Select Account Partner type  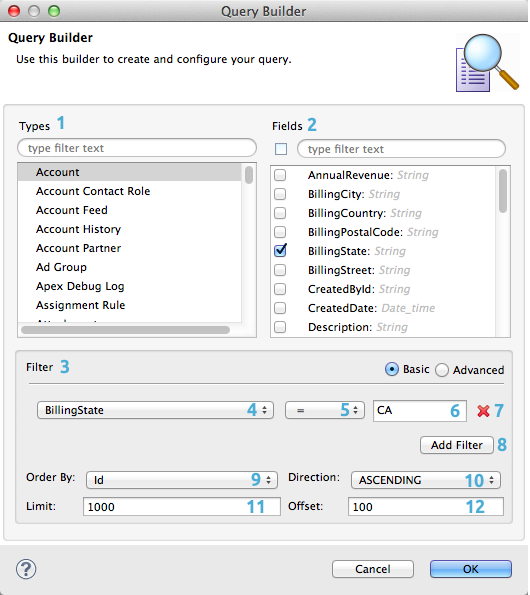point(129,248)
